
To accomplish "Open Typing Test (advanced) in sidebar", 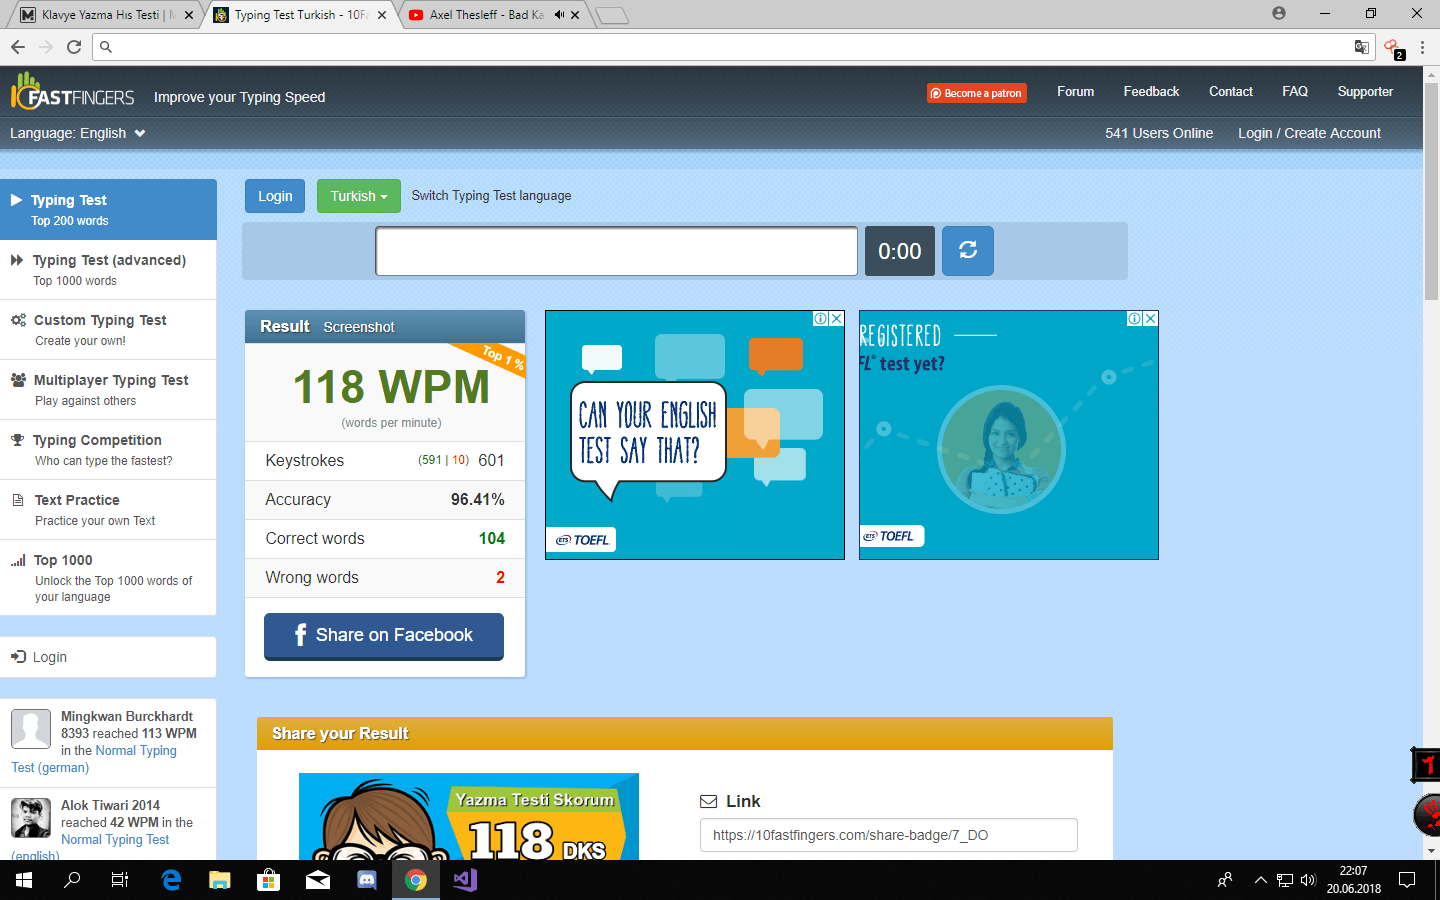I will [x=108, y=270].
